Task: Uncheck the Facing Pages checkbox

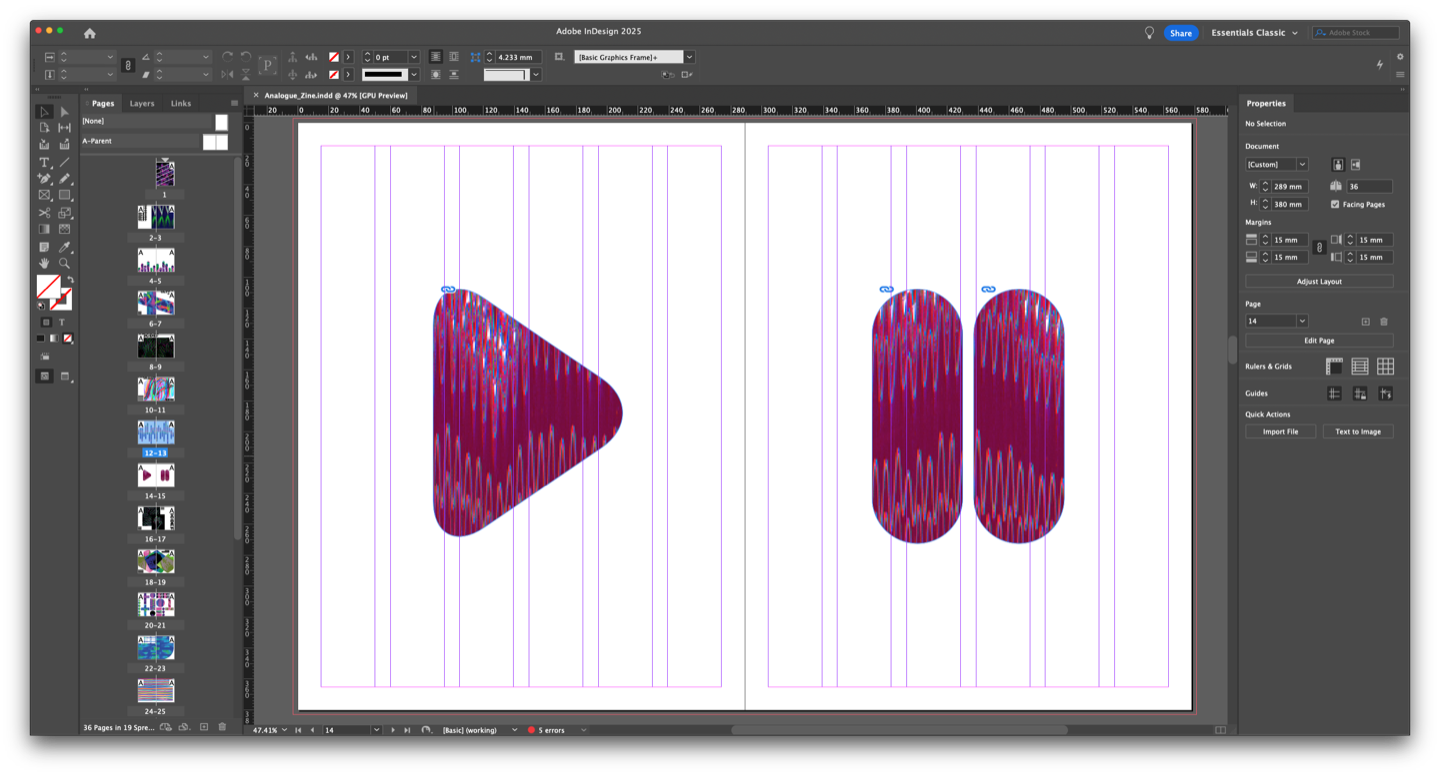Action: coord(1335,204)
